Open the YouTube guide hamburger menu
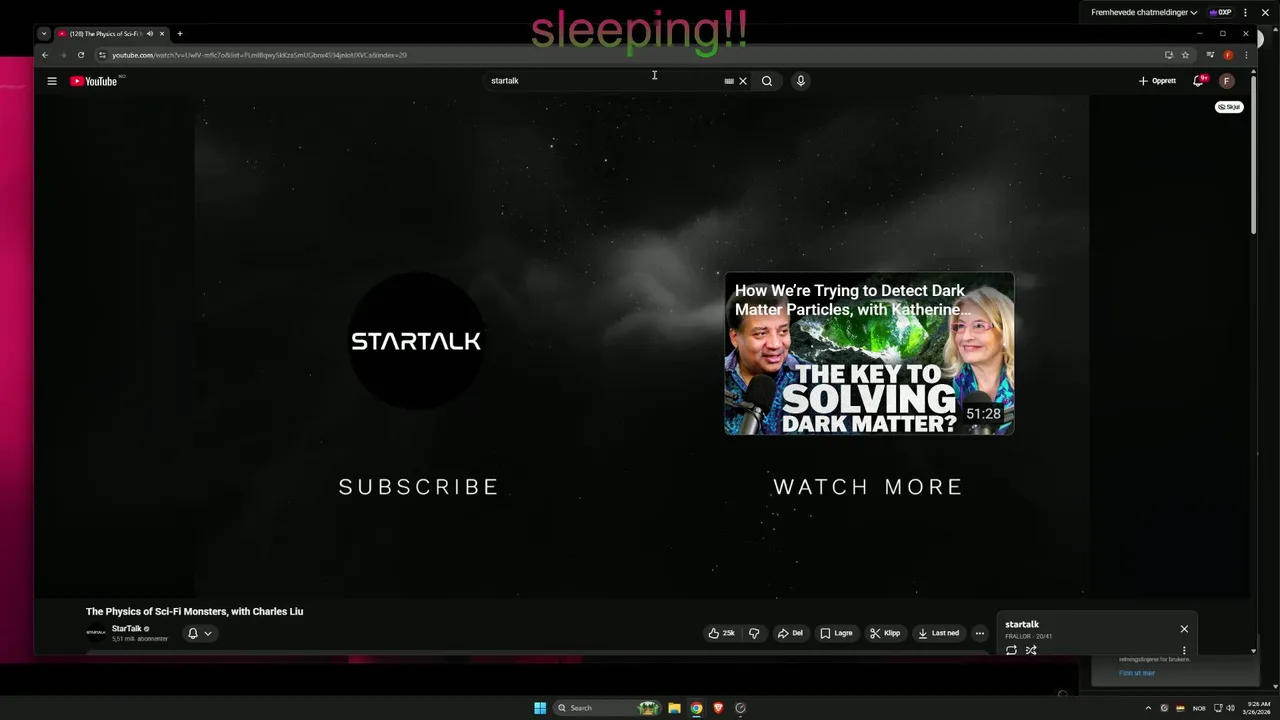 (x=52, y=81)
